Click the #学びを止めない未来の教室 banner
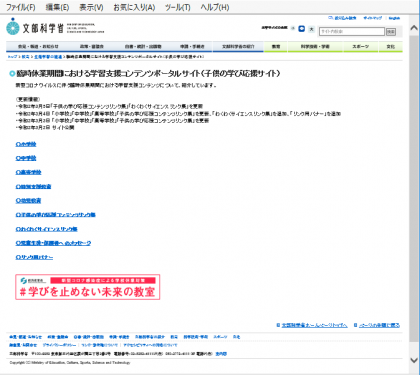 pos(88,287)
